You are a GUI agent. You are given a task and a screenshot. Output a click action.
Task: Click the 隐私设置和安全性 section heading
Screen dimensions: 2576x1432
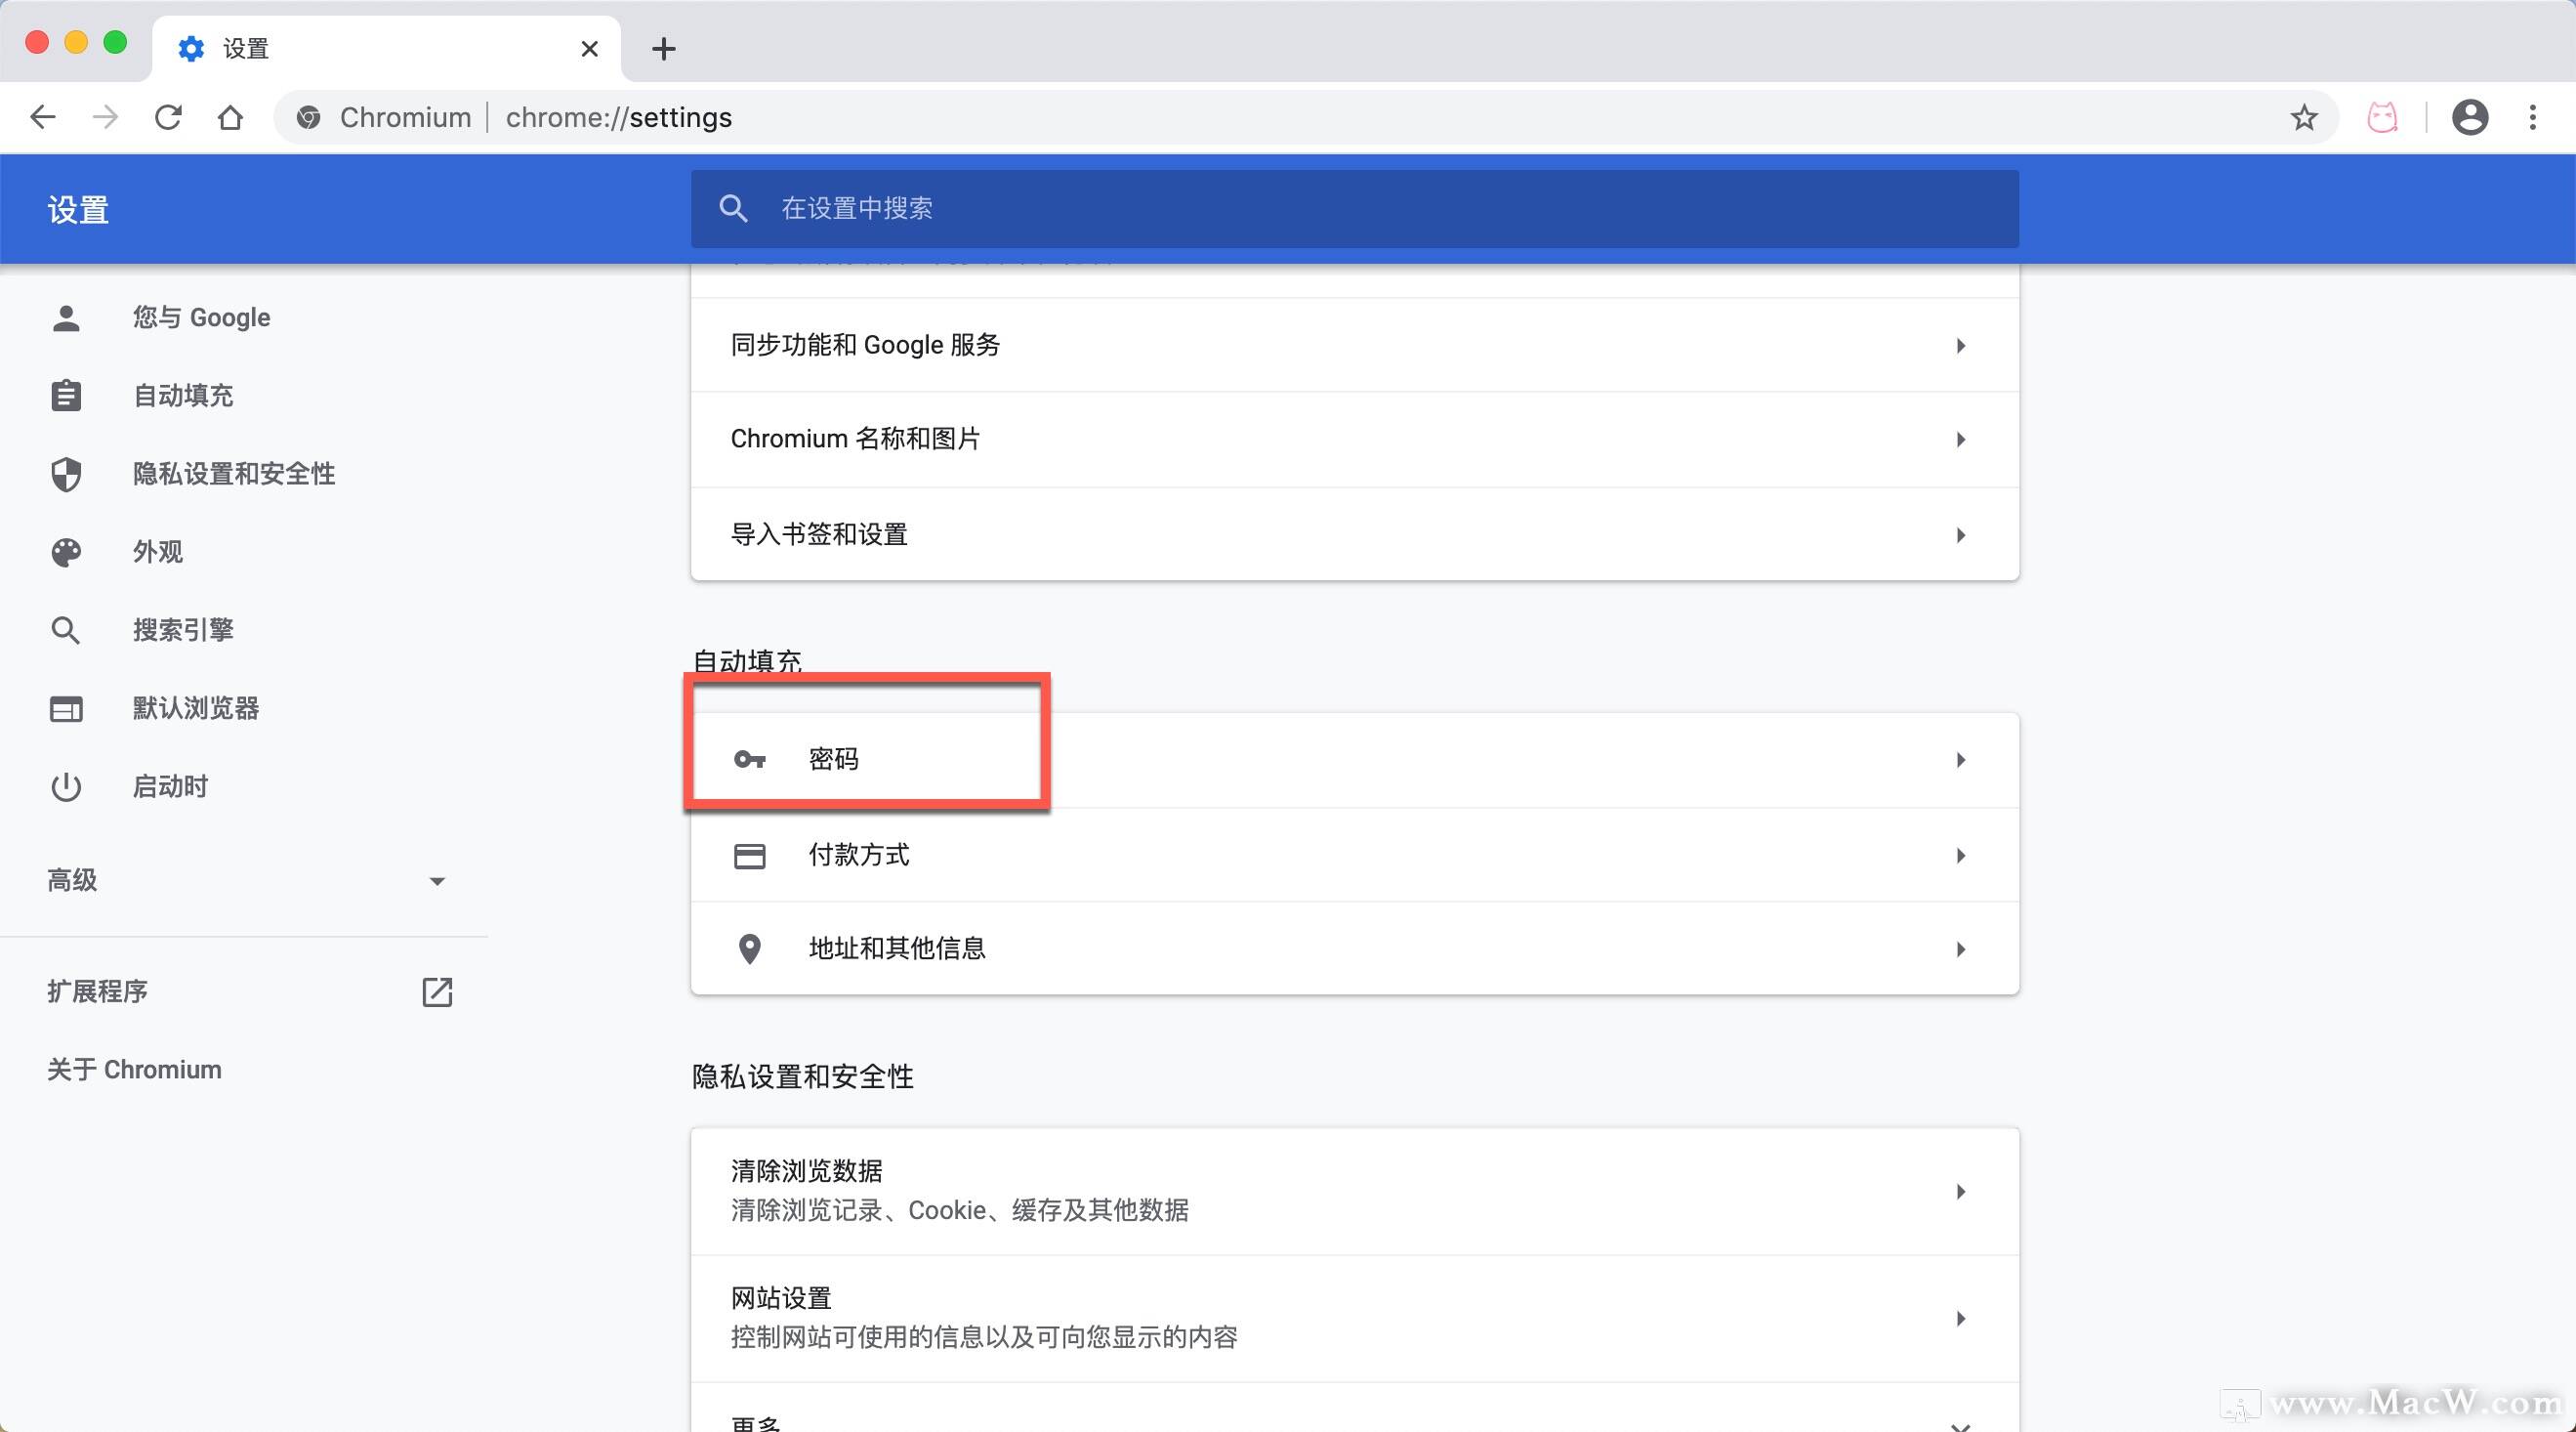[x=803, y=1076]
